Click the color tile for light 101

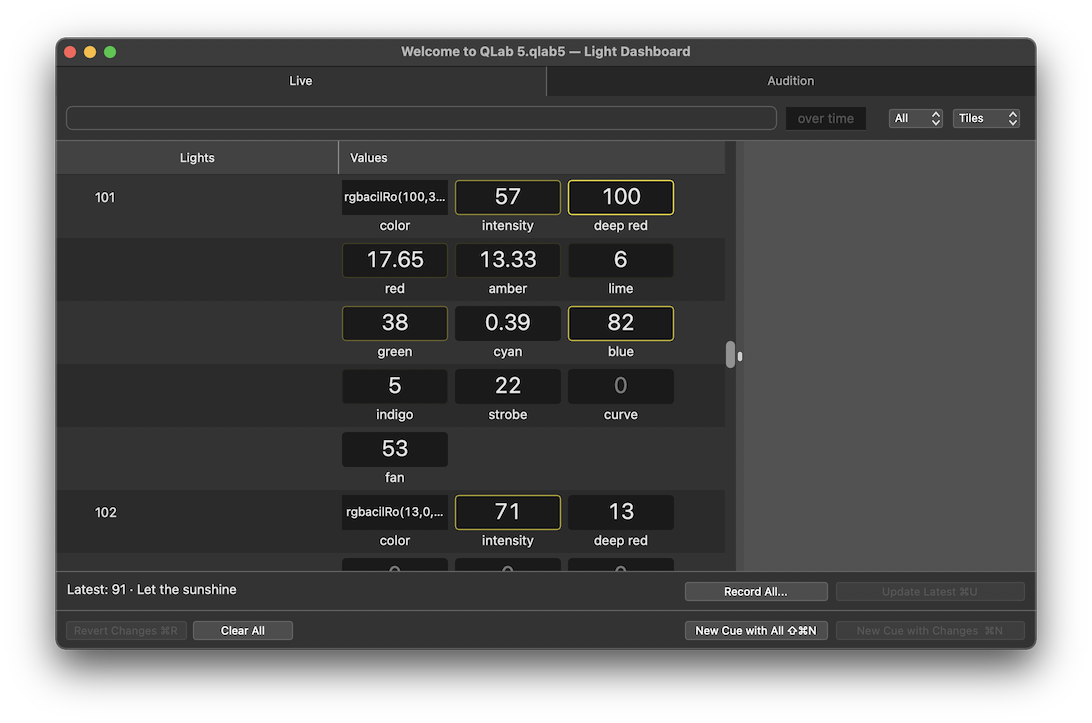coord(395,198)
